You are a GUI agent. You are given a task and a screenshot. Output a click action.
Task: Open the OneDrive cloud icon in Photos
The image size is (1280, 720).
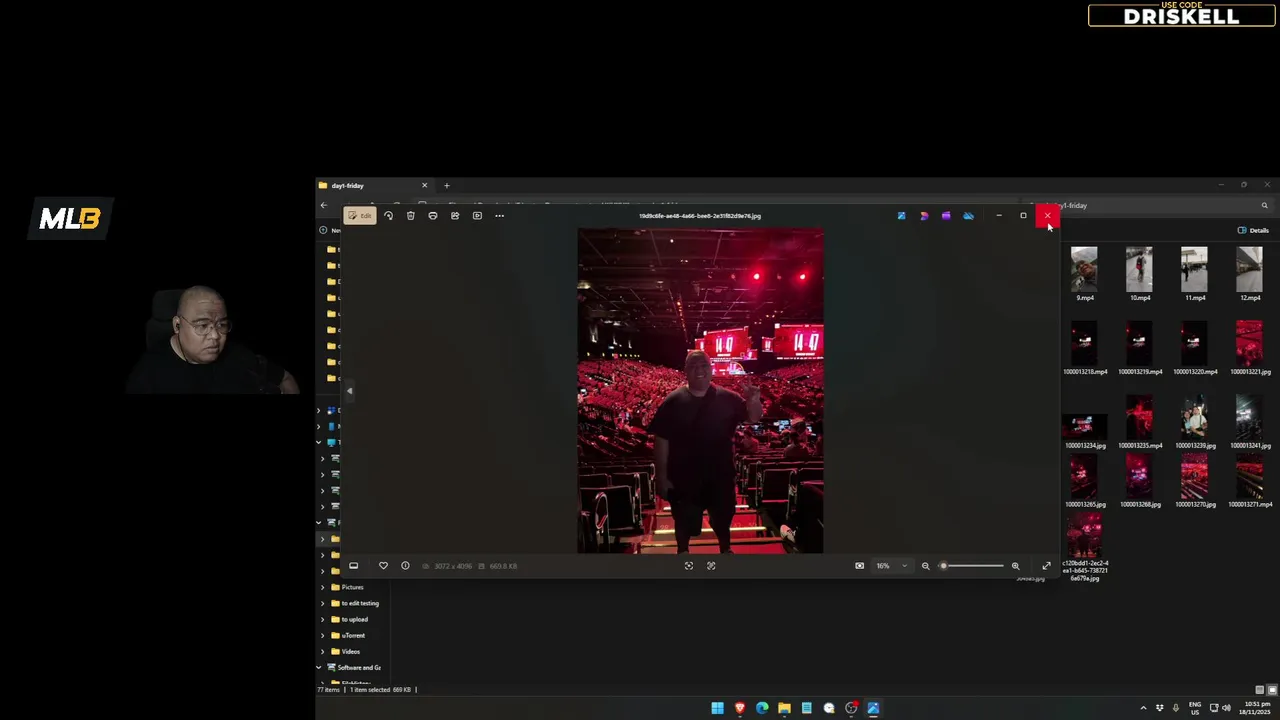click(x=968, y=216)
